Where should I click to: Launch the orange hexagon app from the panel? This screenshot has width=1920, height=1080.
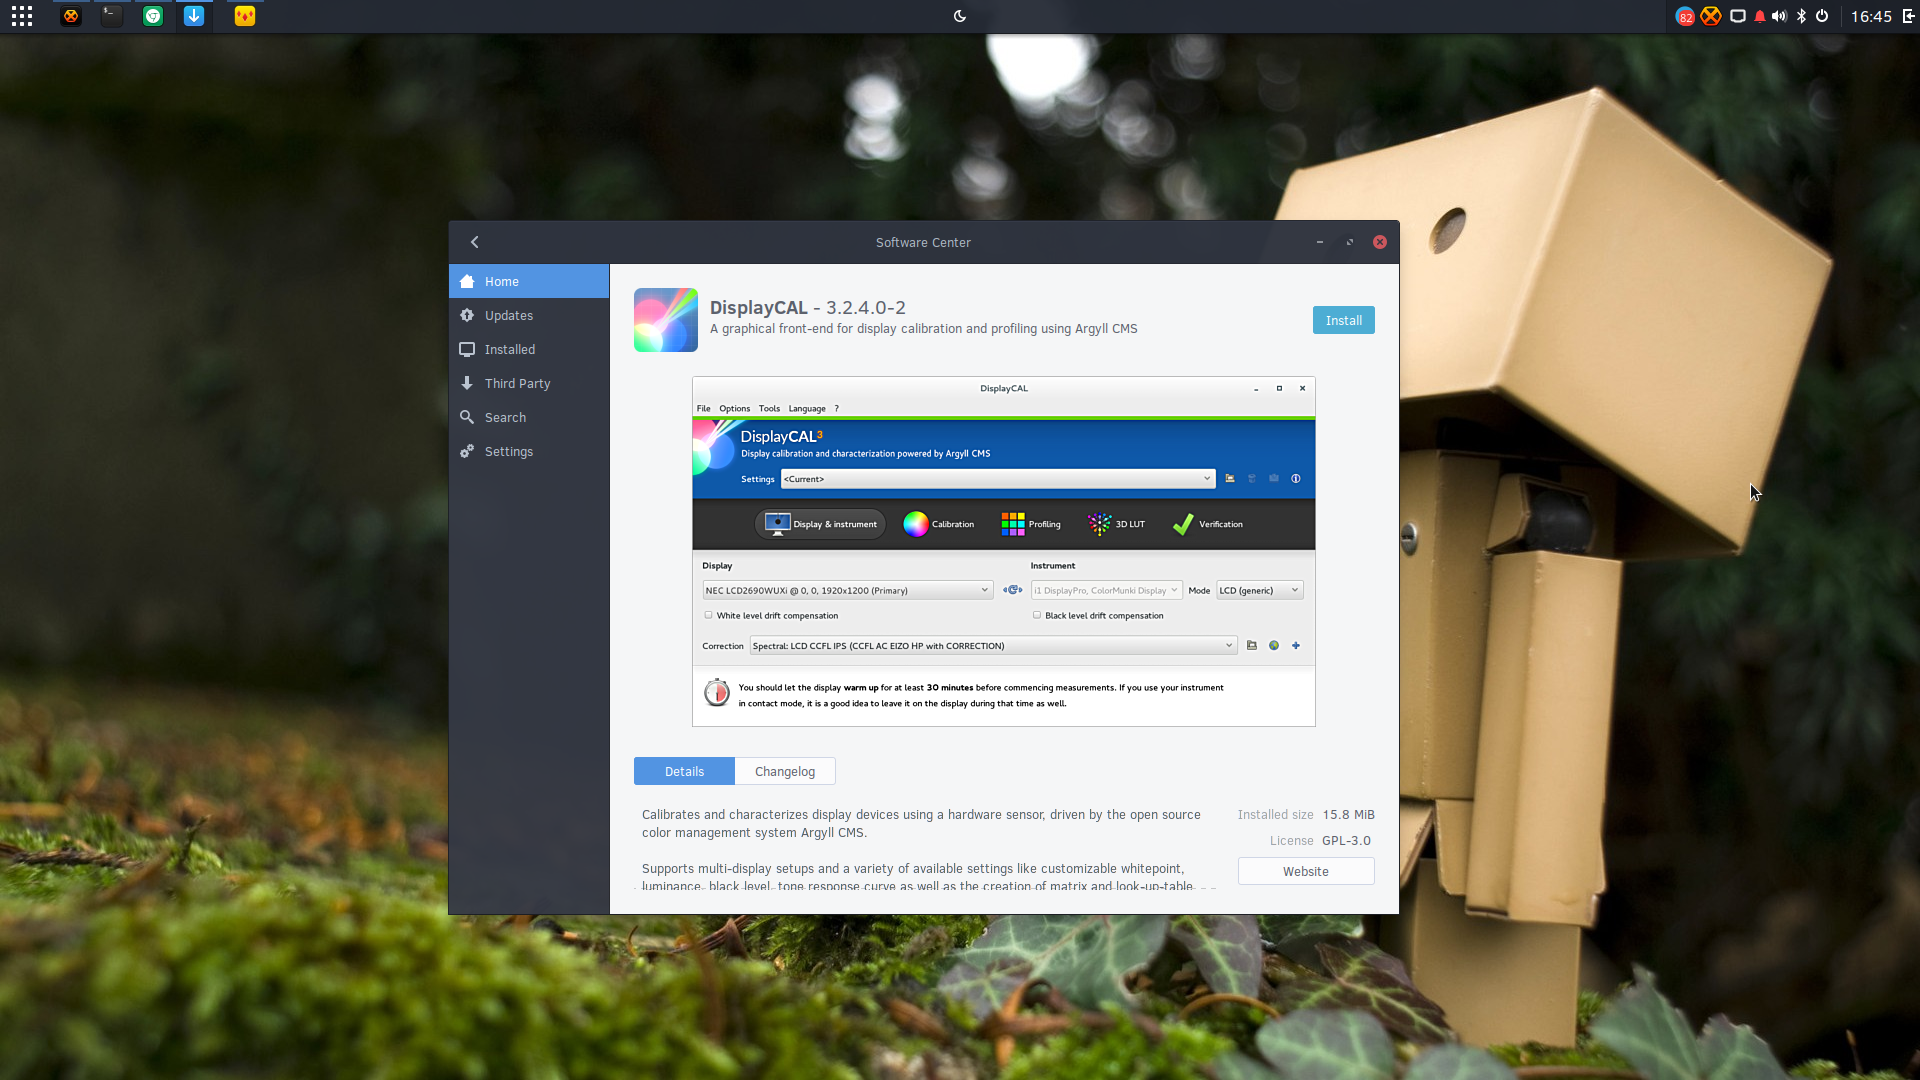click(70, 16)
